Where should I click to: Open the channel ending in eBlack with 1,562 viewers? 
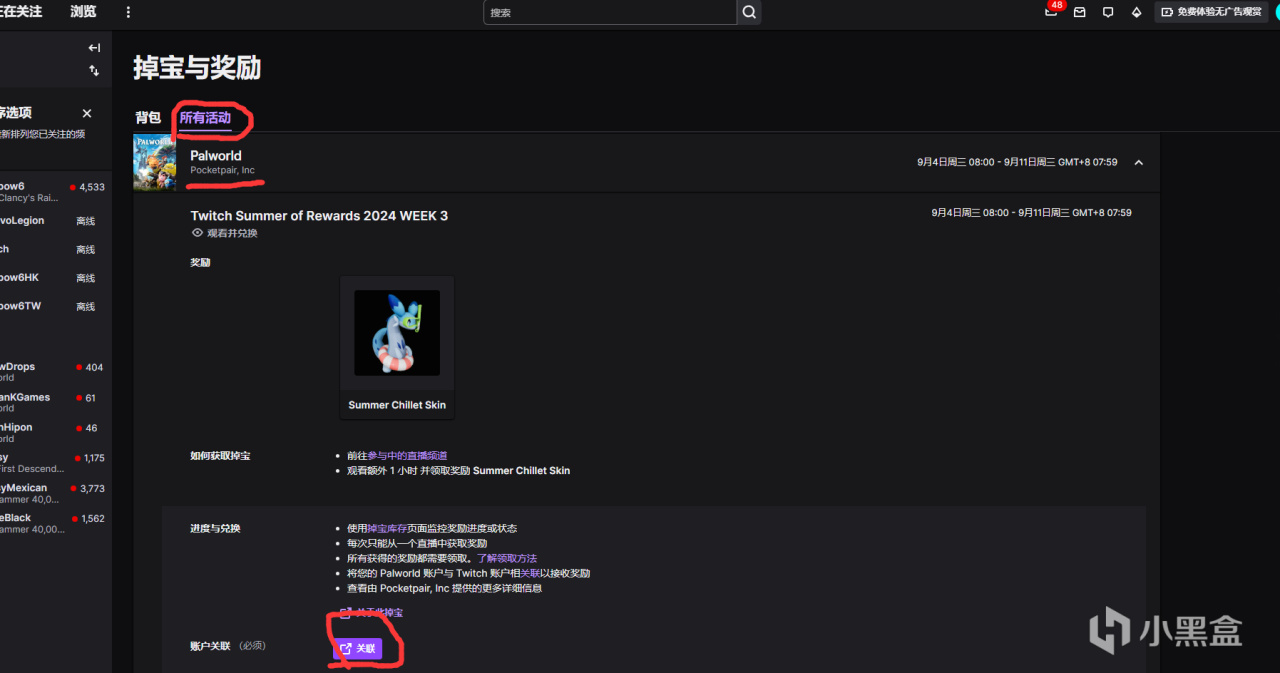click(52, 523)
